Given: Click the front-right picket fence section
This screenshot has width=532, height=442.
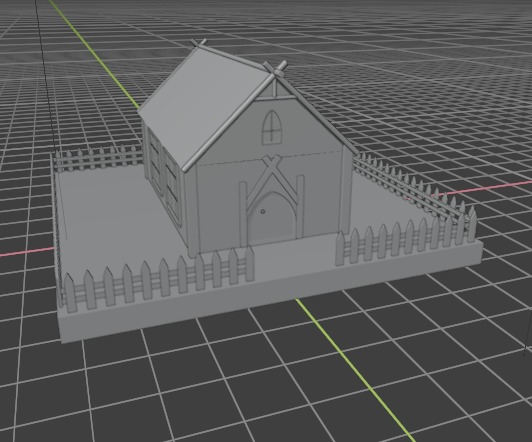Looking at the screenshot, I should 406,236.
